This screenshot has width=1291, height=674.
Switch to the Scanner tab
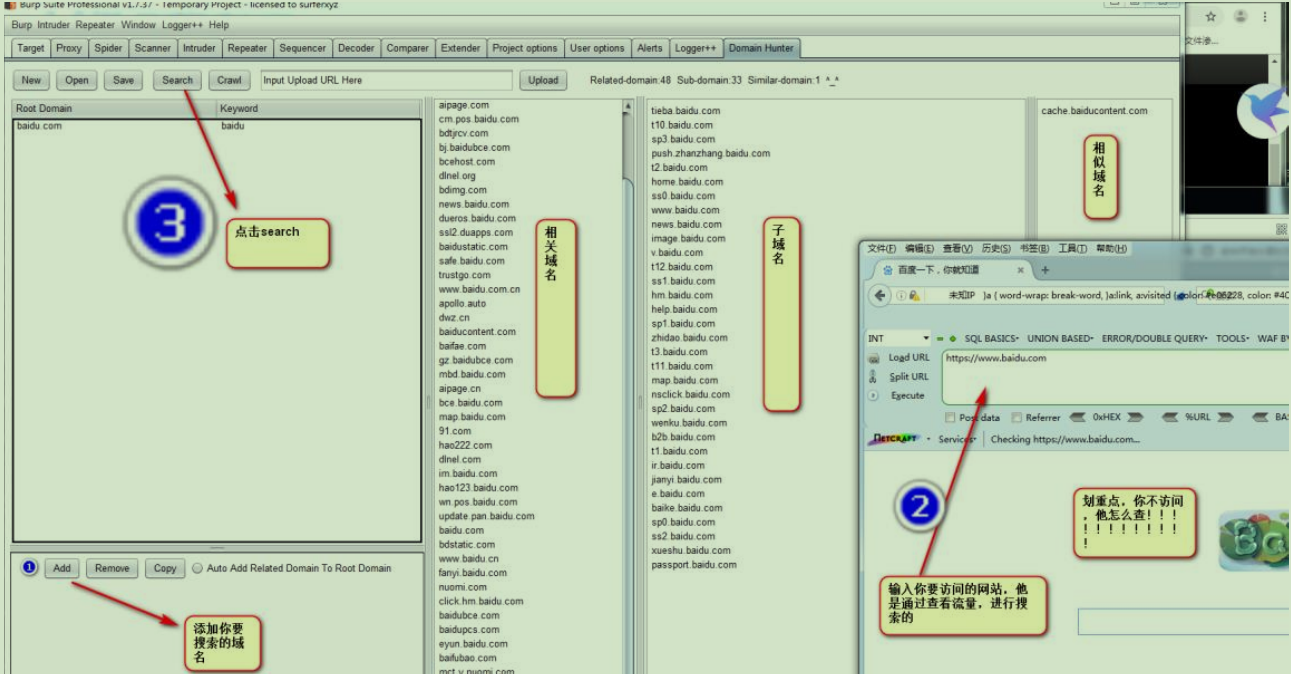tap(153, 48)
